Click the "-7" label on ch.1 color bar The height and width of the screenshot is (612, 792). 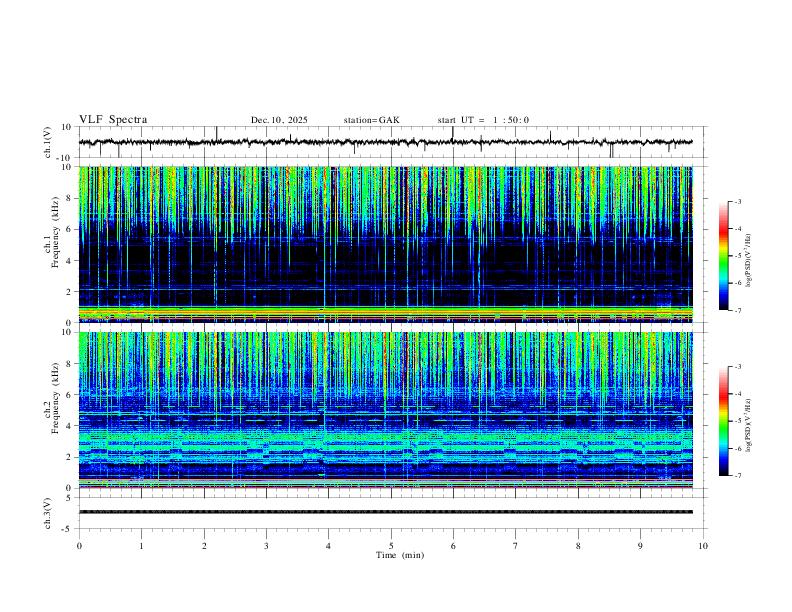pyautogui.click(x=737, y=310)
